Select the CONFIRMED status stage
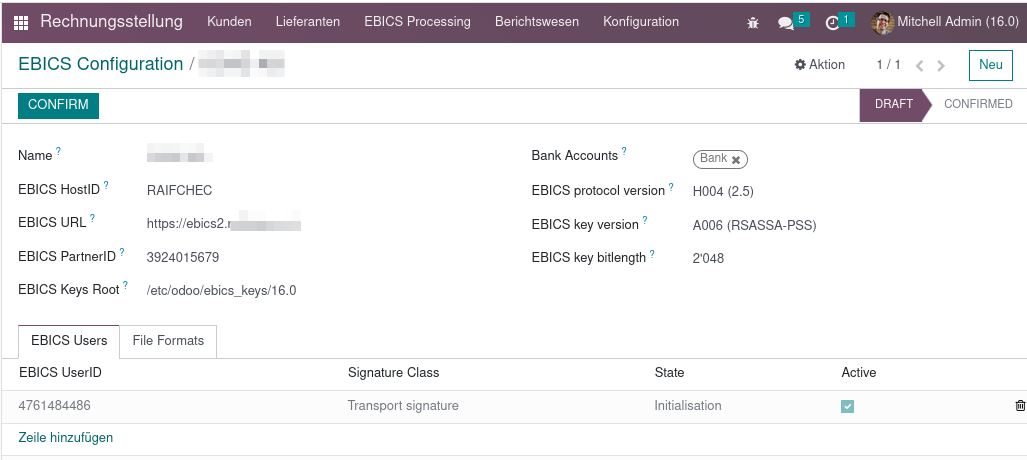 [x=978, y=104]
